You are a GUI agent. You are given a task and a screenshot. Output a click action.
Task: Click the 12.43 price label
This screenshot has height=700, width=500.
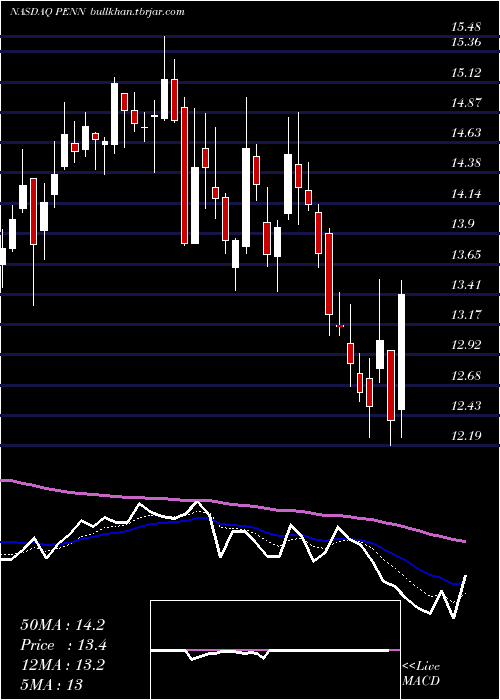[x=466, y=405]
